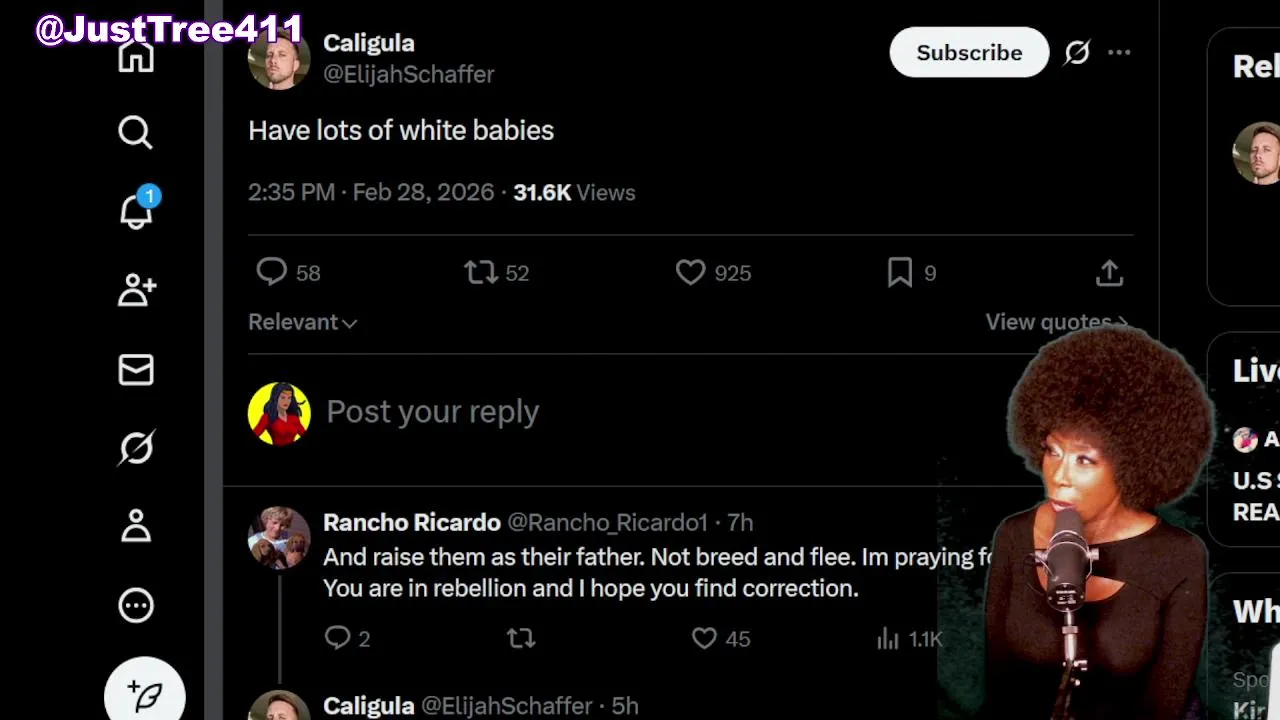Open Grok icon in left sidebar
The height and width of the screenshot is (720, 1280).
pyautogui.click(x=136, y=448)
